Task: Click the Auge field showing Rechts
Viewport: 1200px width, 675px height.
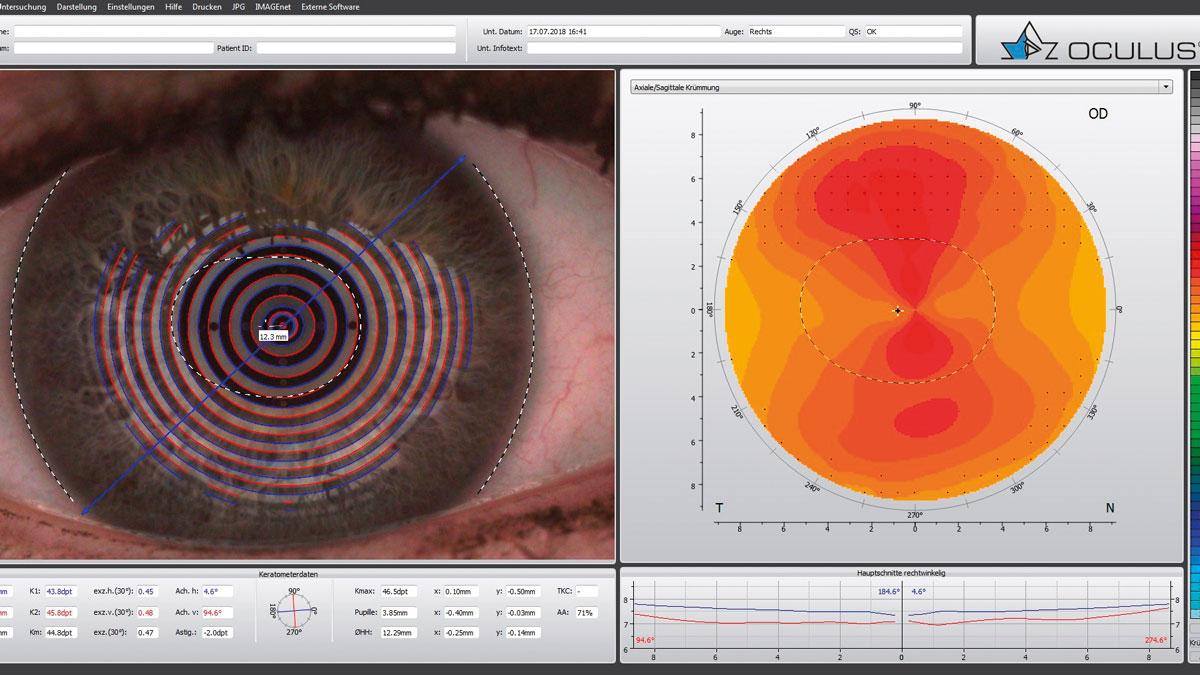Action: (x=796, y=32)
